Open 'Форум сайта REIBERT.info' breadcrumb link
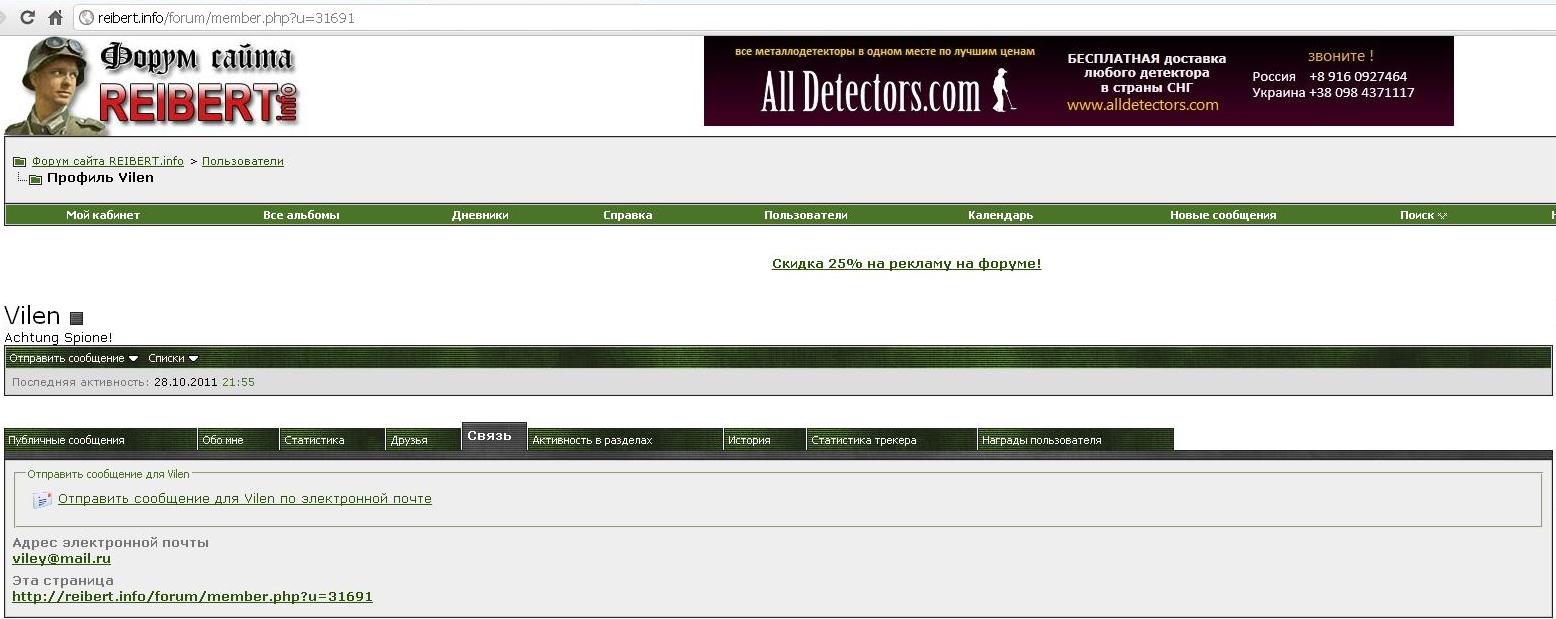Image resolution: width=1556 pixels, height=619 pixels. coord(108,161)
